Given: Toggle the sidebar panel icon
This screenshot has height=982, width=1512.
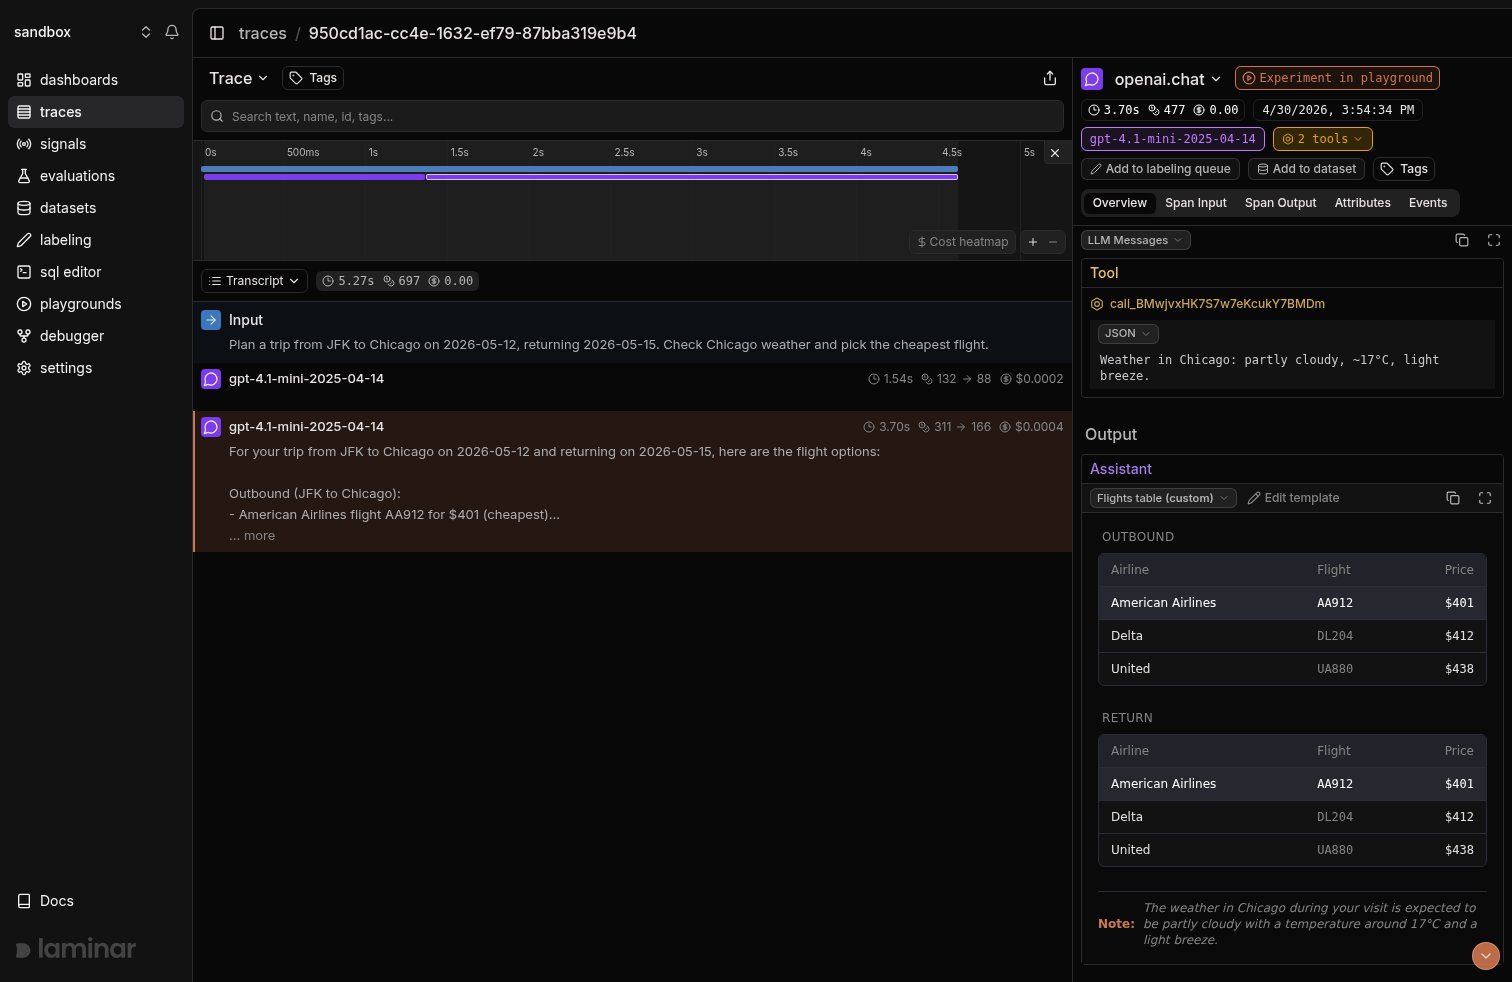Looking at the screenshot, I should (217, 33).
